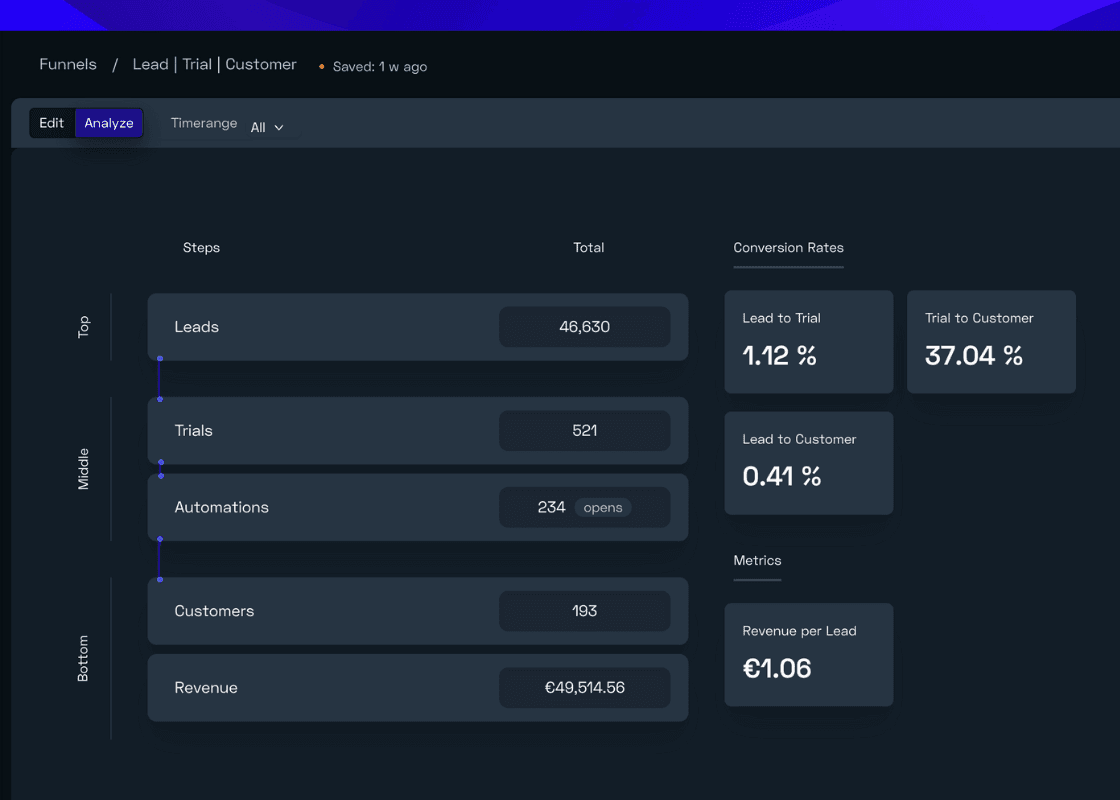Open the Revenue per Lead metric card

[x=808, y=655]
